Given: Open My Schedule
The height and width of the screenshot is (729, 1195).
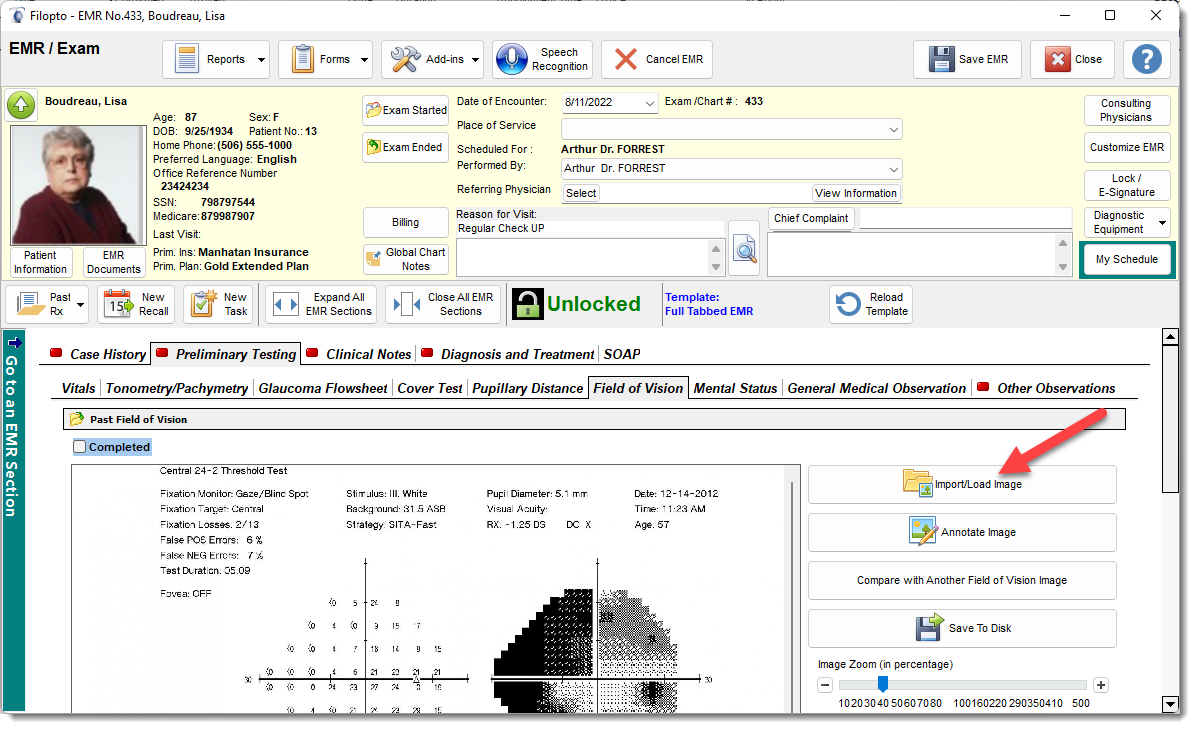Looking at the screenshot, I should 1126,259.
